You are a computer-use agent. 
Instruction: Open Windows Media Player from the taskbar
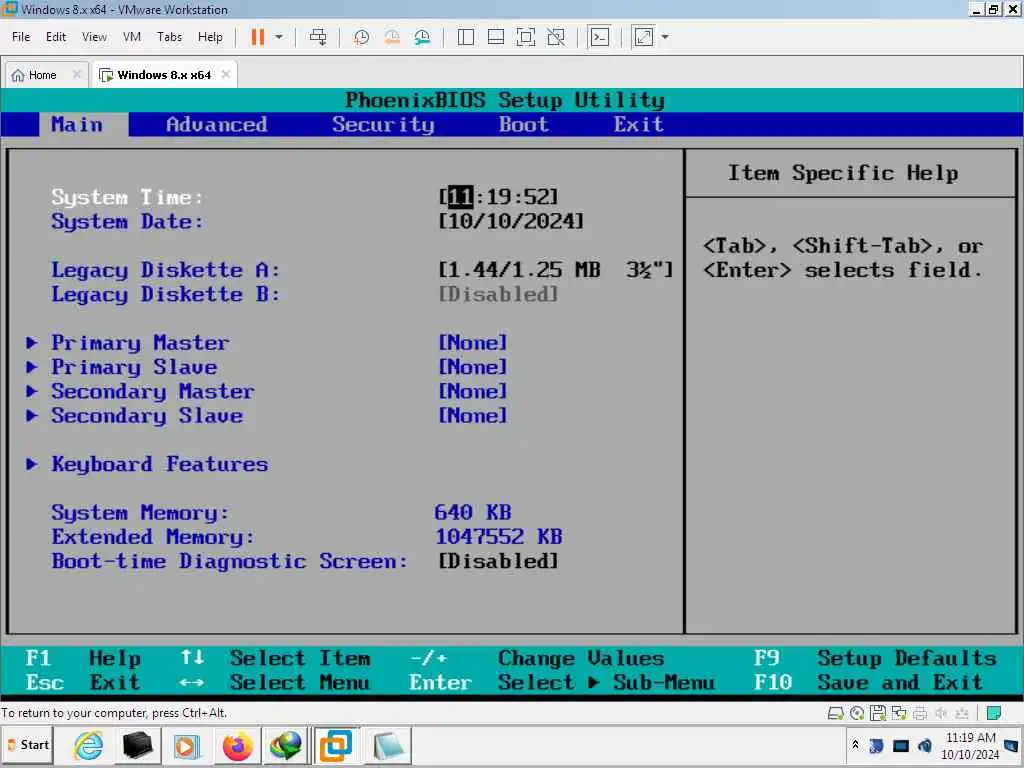click(x=187, y=746)
